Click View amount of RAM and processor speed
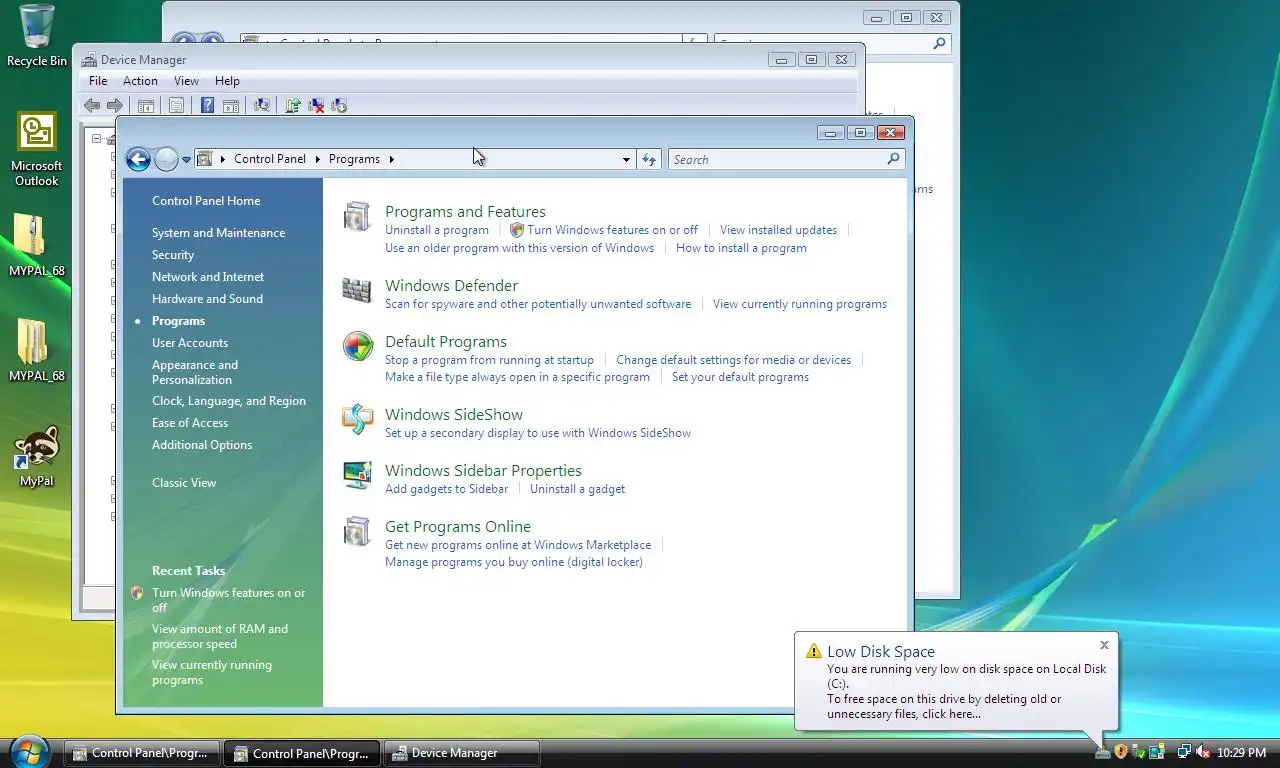Screen dimensions: 1280x768 click(220, 636)
